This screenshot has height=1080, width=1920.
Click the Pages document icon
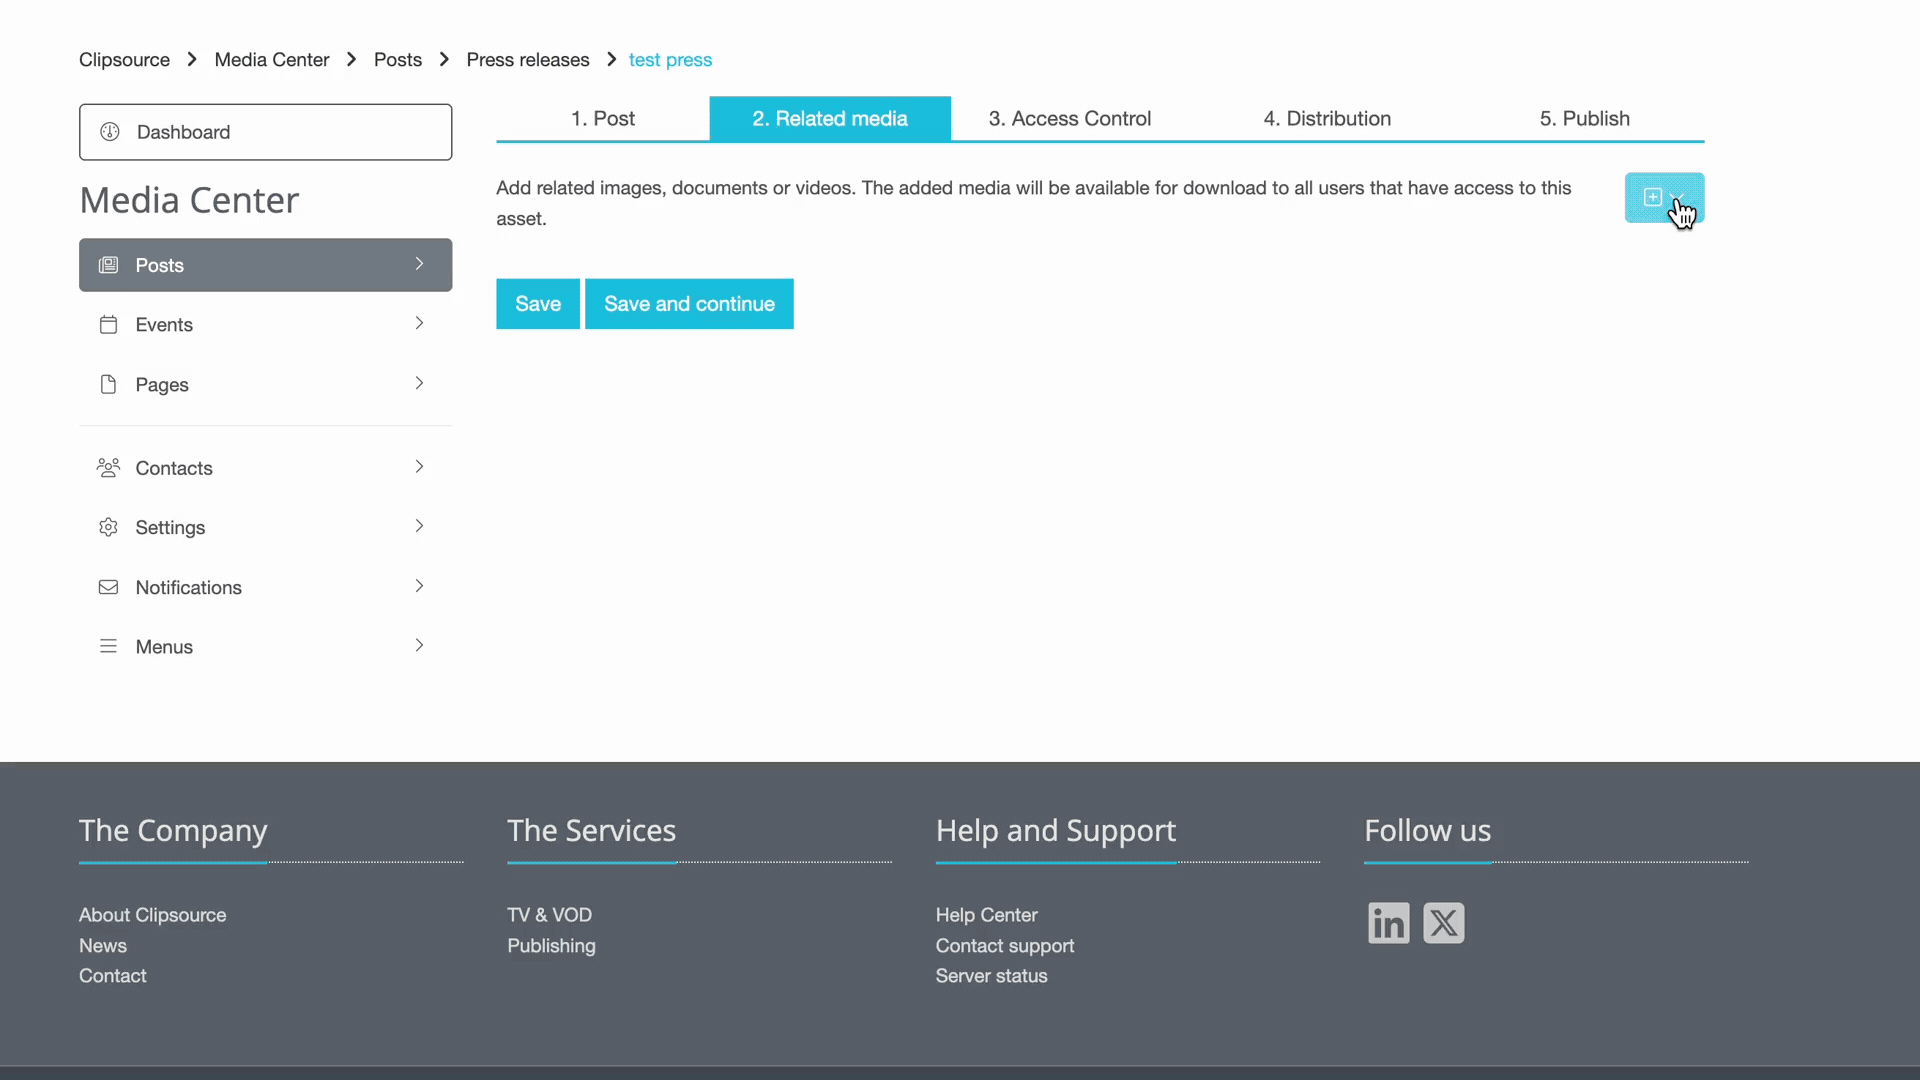click(x=108, y=385)
